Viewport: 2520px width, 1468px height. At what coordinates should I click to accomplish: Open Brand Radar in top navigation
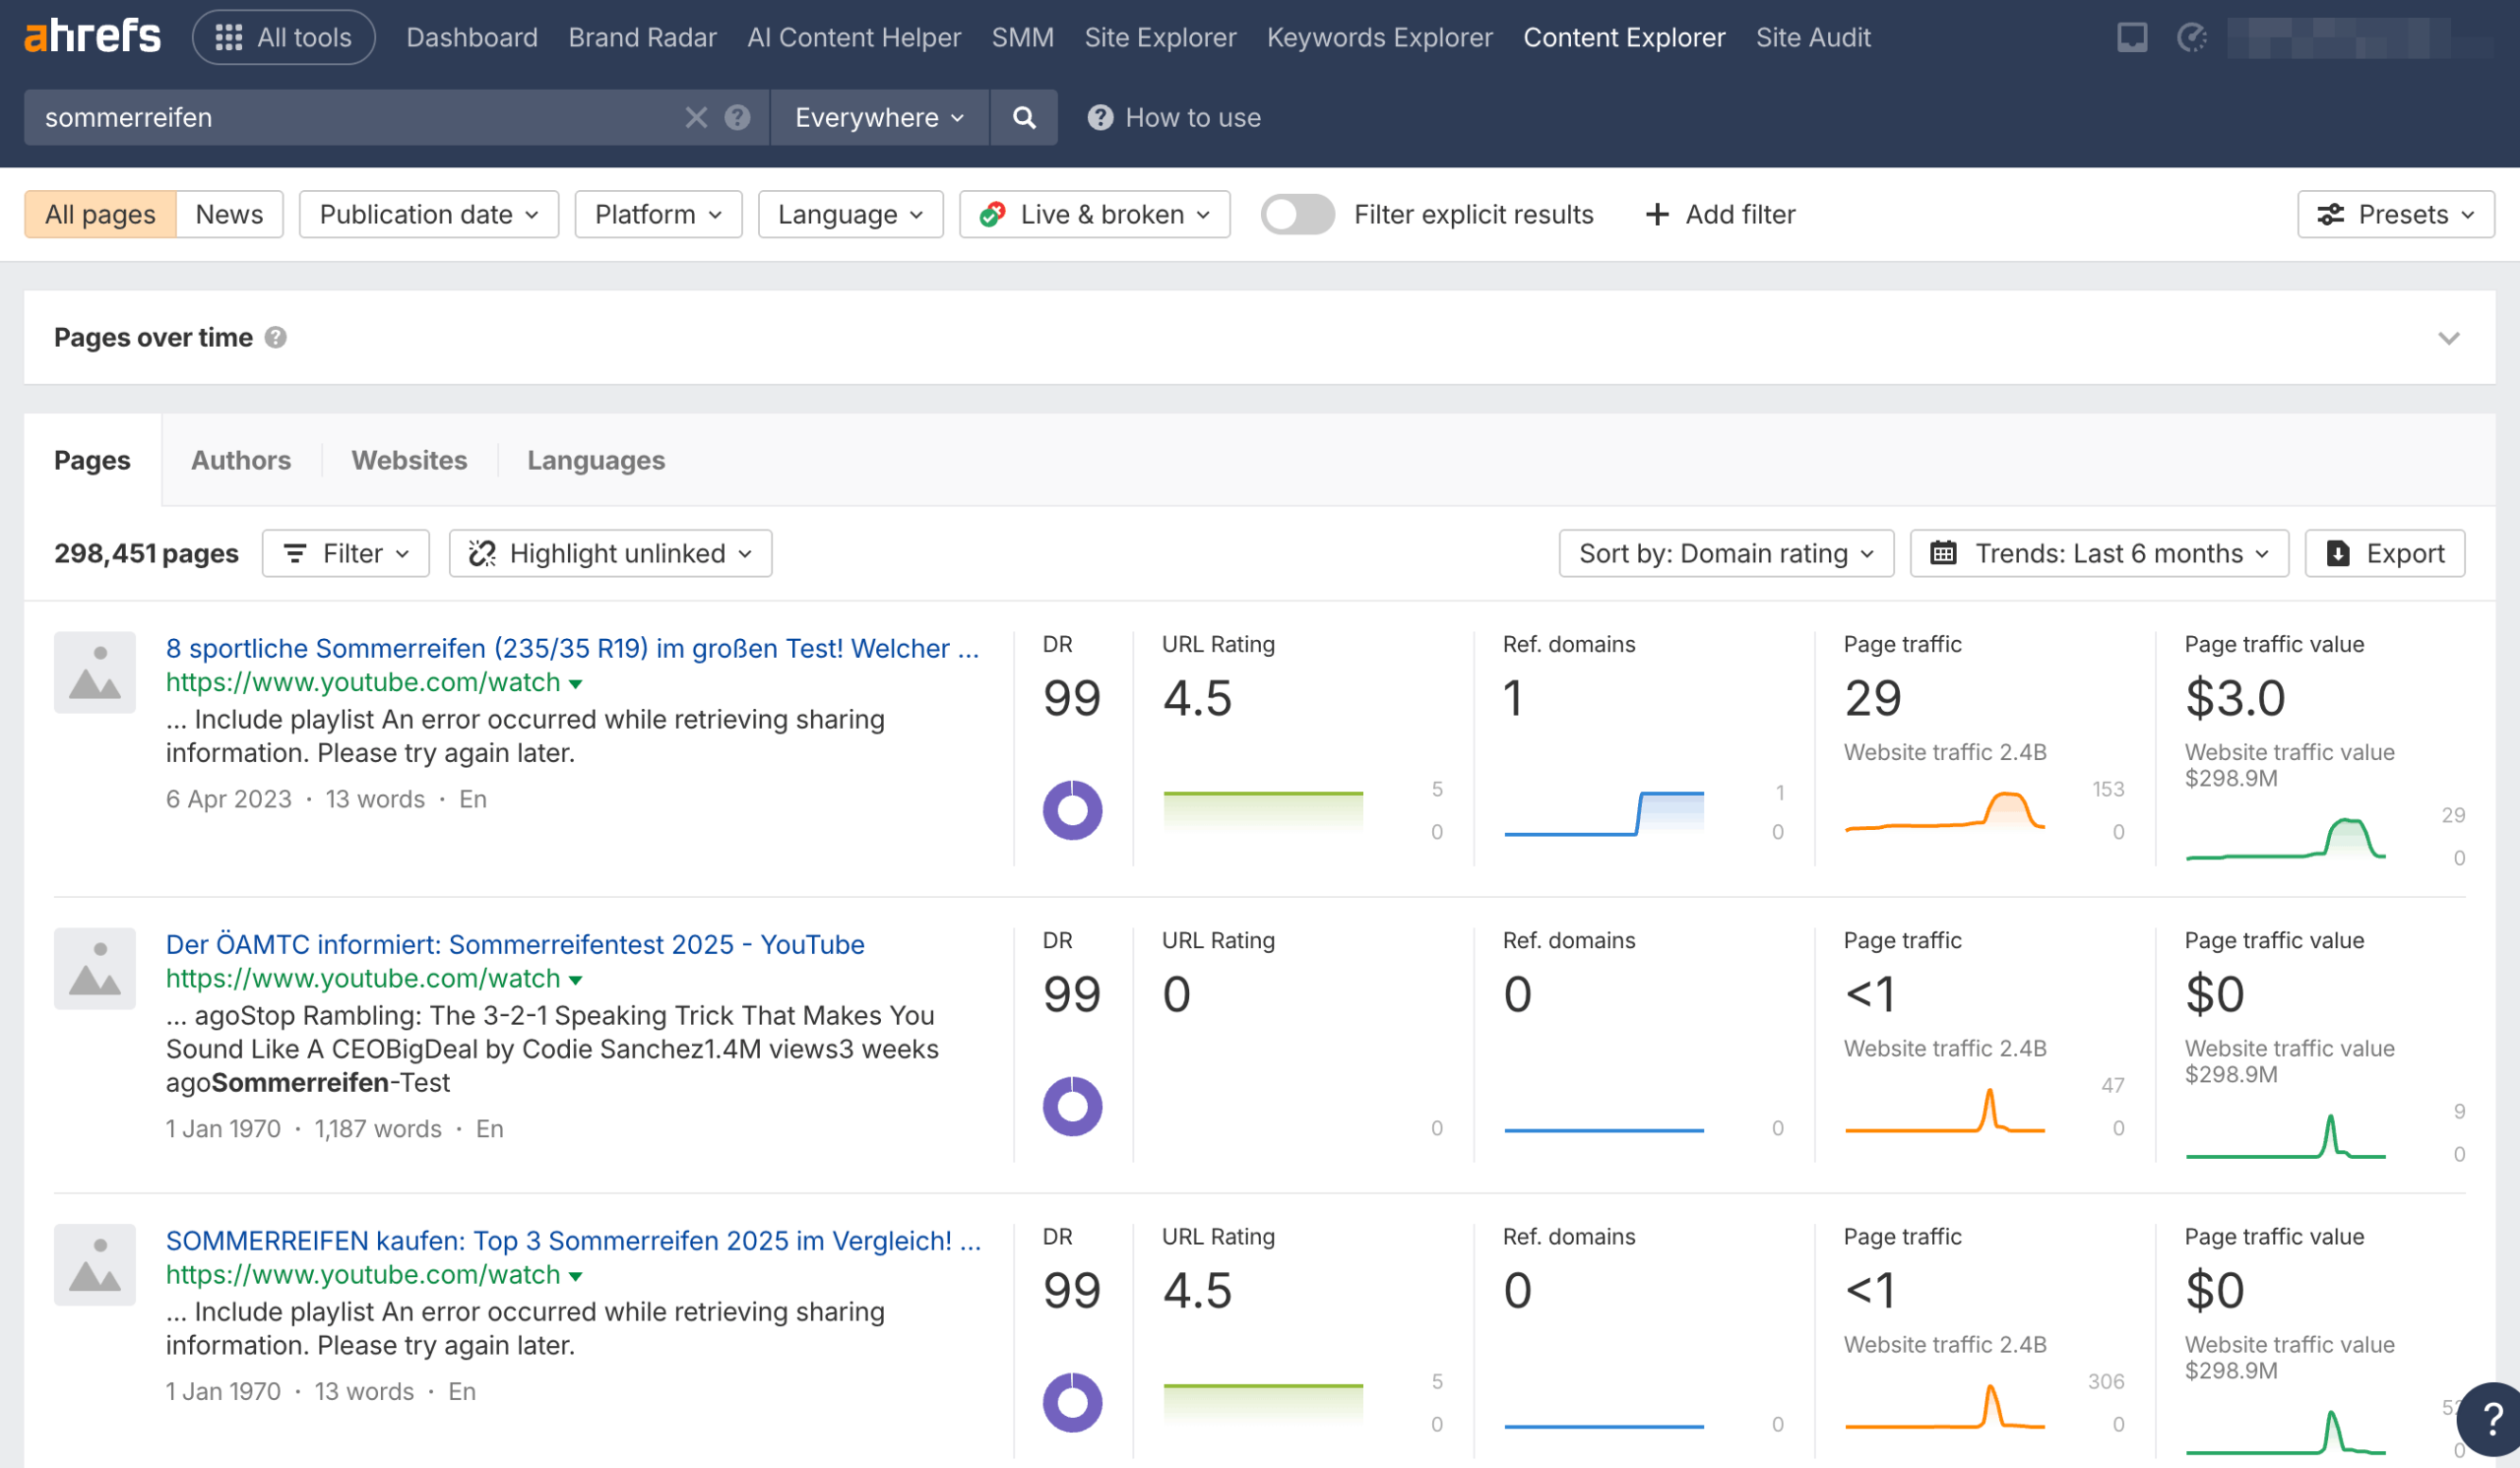pyautogui.click(x=642, y=37)
